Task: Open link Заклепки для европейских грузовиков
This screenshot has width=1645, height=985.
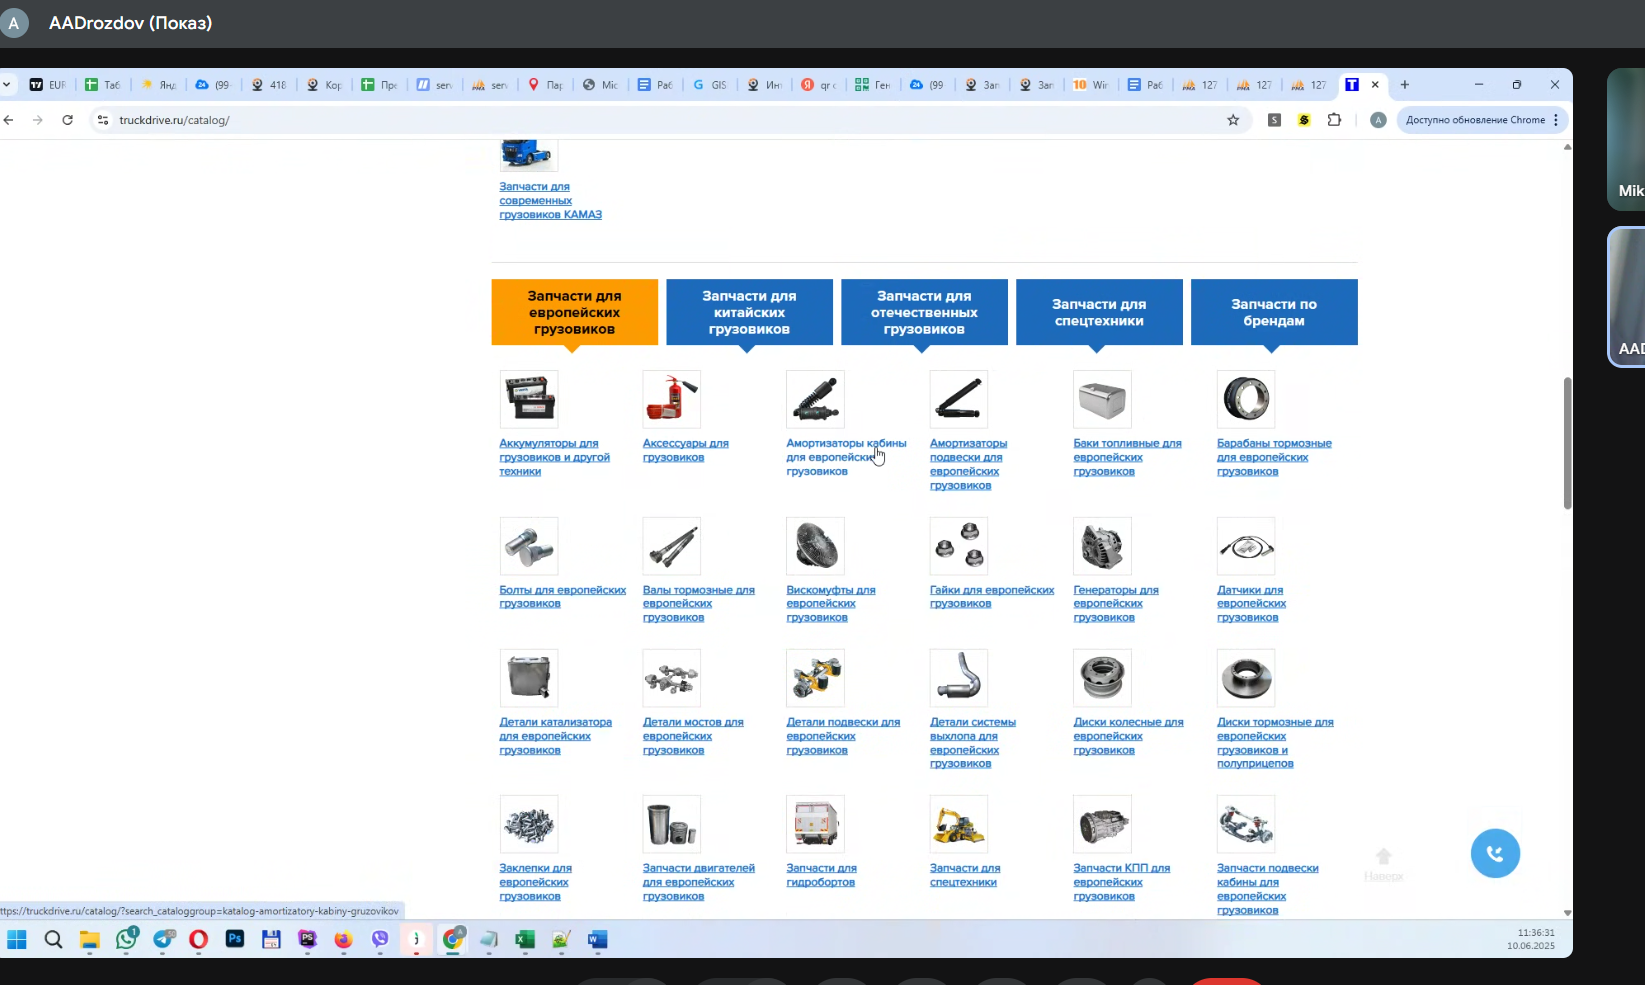Action: pos(535,882)
